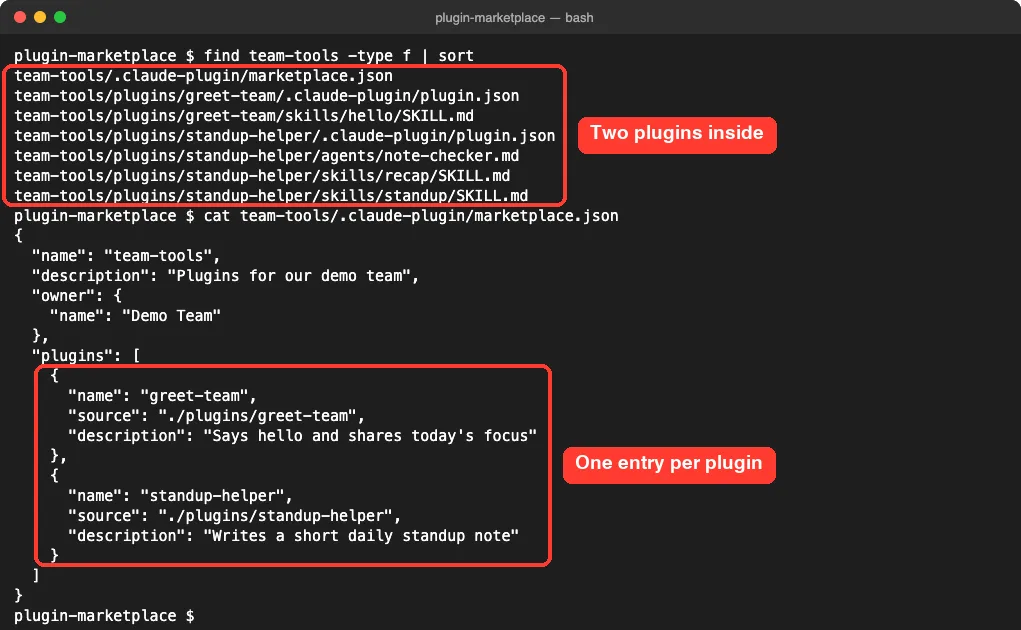The image size is (1021, 630).
Task: Select the greet-team plugin.json path line
Action: tap(267, 96)
